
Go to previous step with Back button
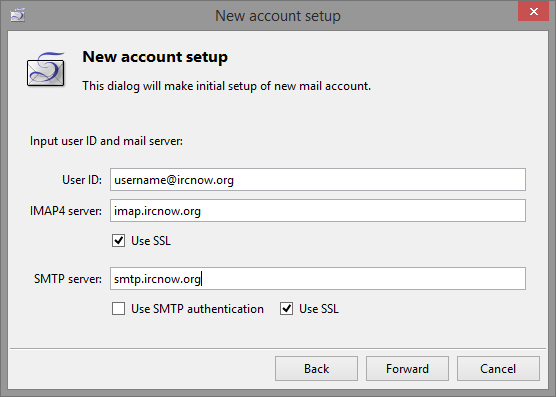tap(316, 369)
